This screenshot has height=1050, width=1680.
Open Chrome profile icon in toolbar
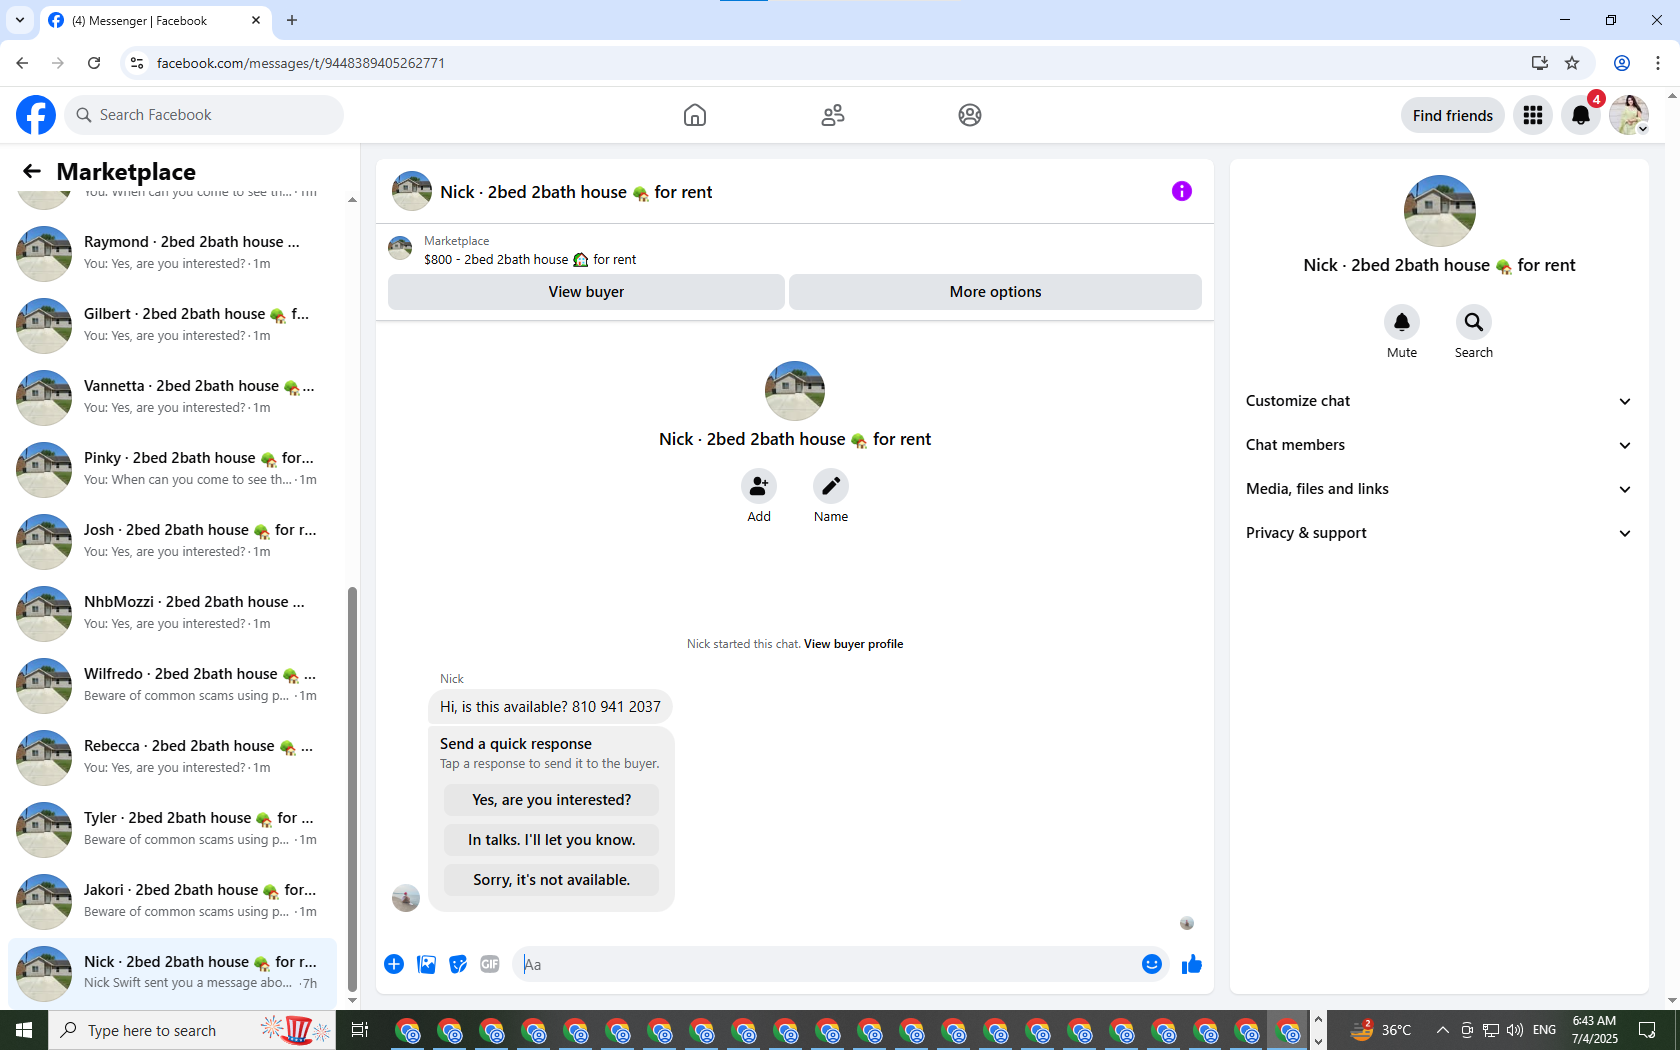pos(1622,63)
